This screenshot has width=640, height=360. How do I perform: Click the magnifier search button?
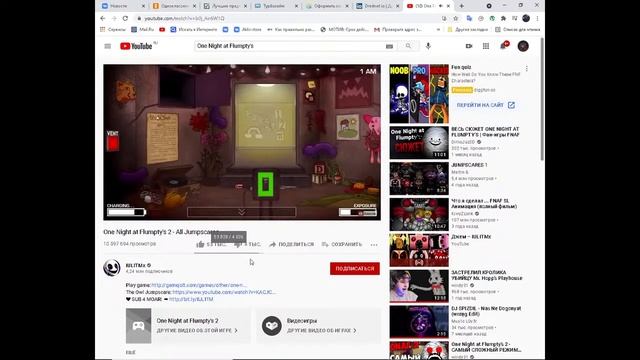click(408, 46)
